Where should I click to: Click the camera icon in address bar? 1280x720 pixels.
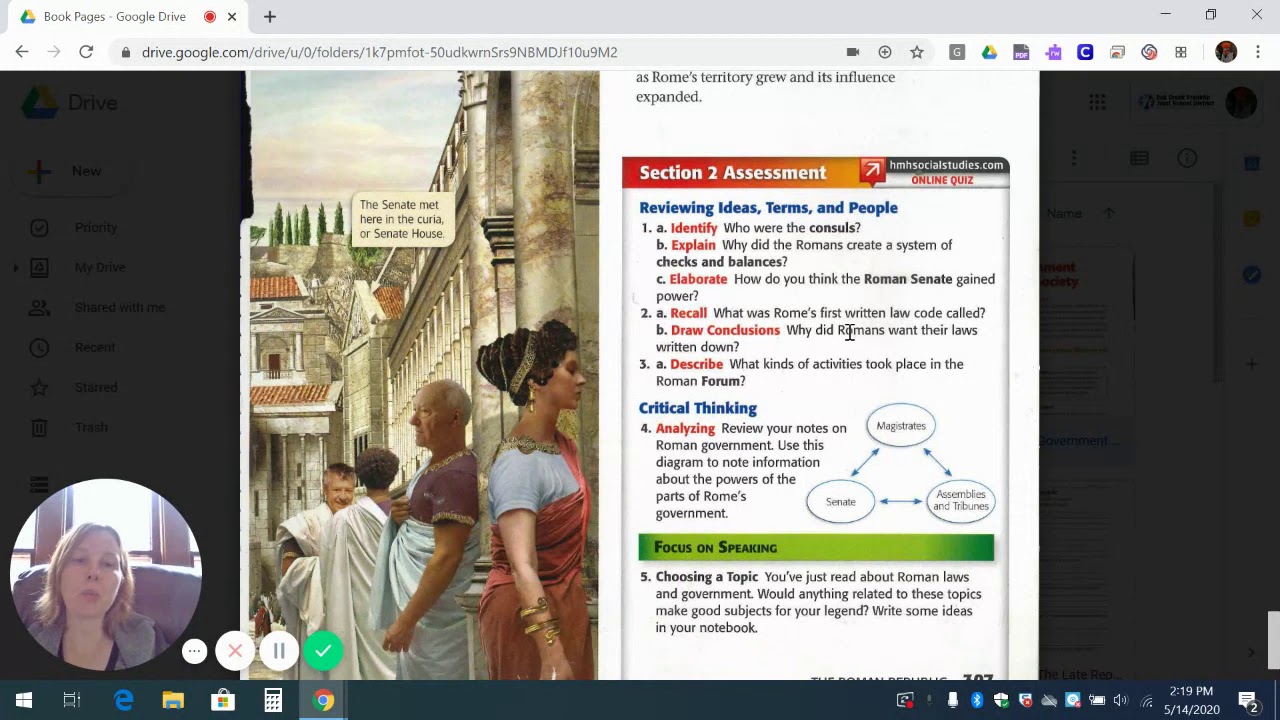(x=853, y=52)
